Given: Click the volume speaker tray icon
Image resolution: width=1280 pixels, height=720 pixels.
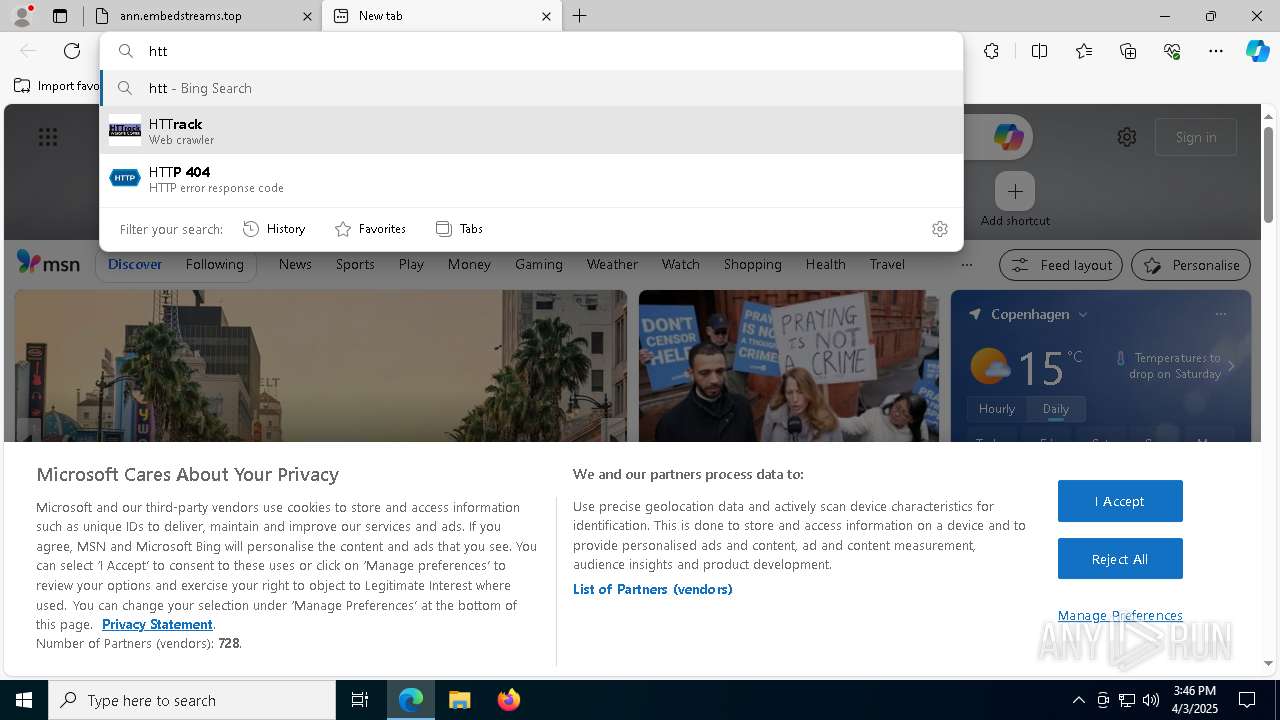Looking at the screenshot, I should pos(1150,700).
